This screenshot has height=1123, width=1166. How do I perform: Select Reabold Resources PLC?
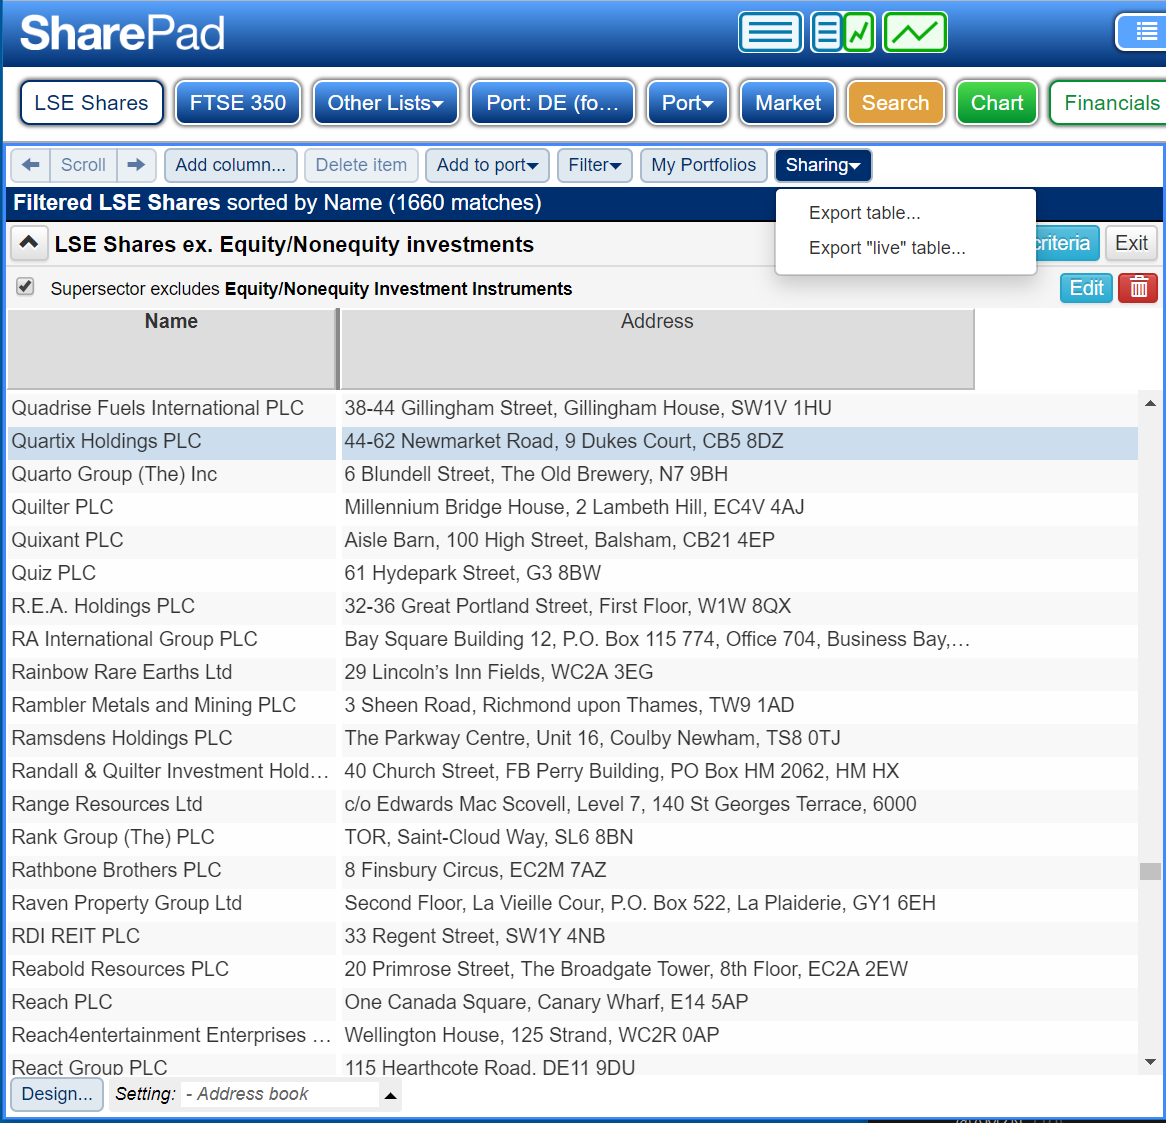(573, 969)
